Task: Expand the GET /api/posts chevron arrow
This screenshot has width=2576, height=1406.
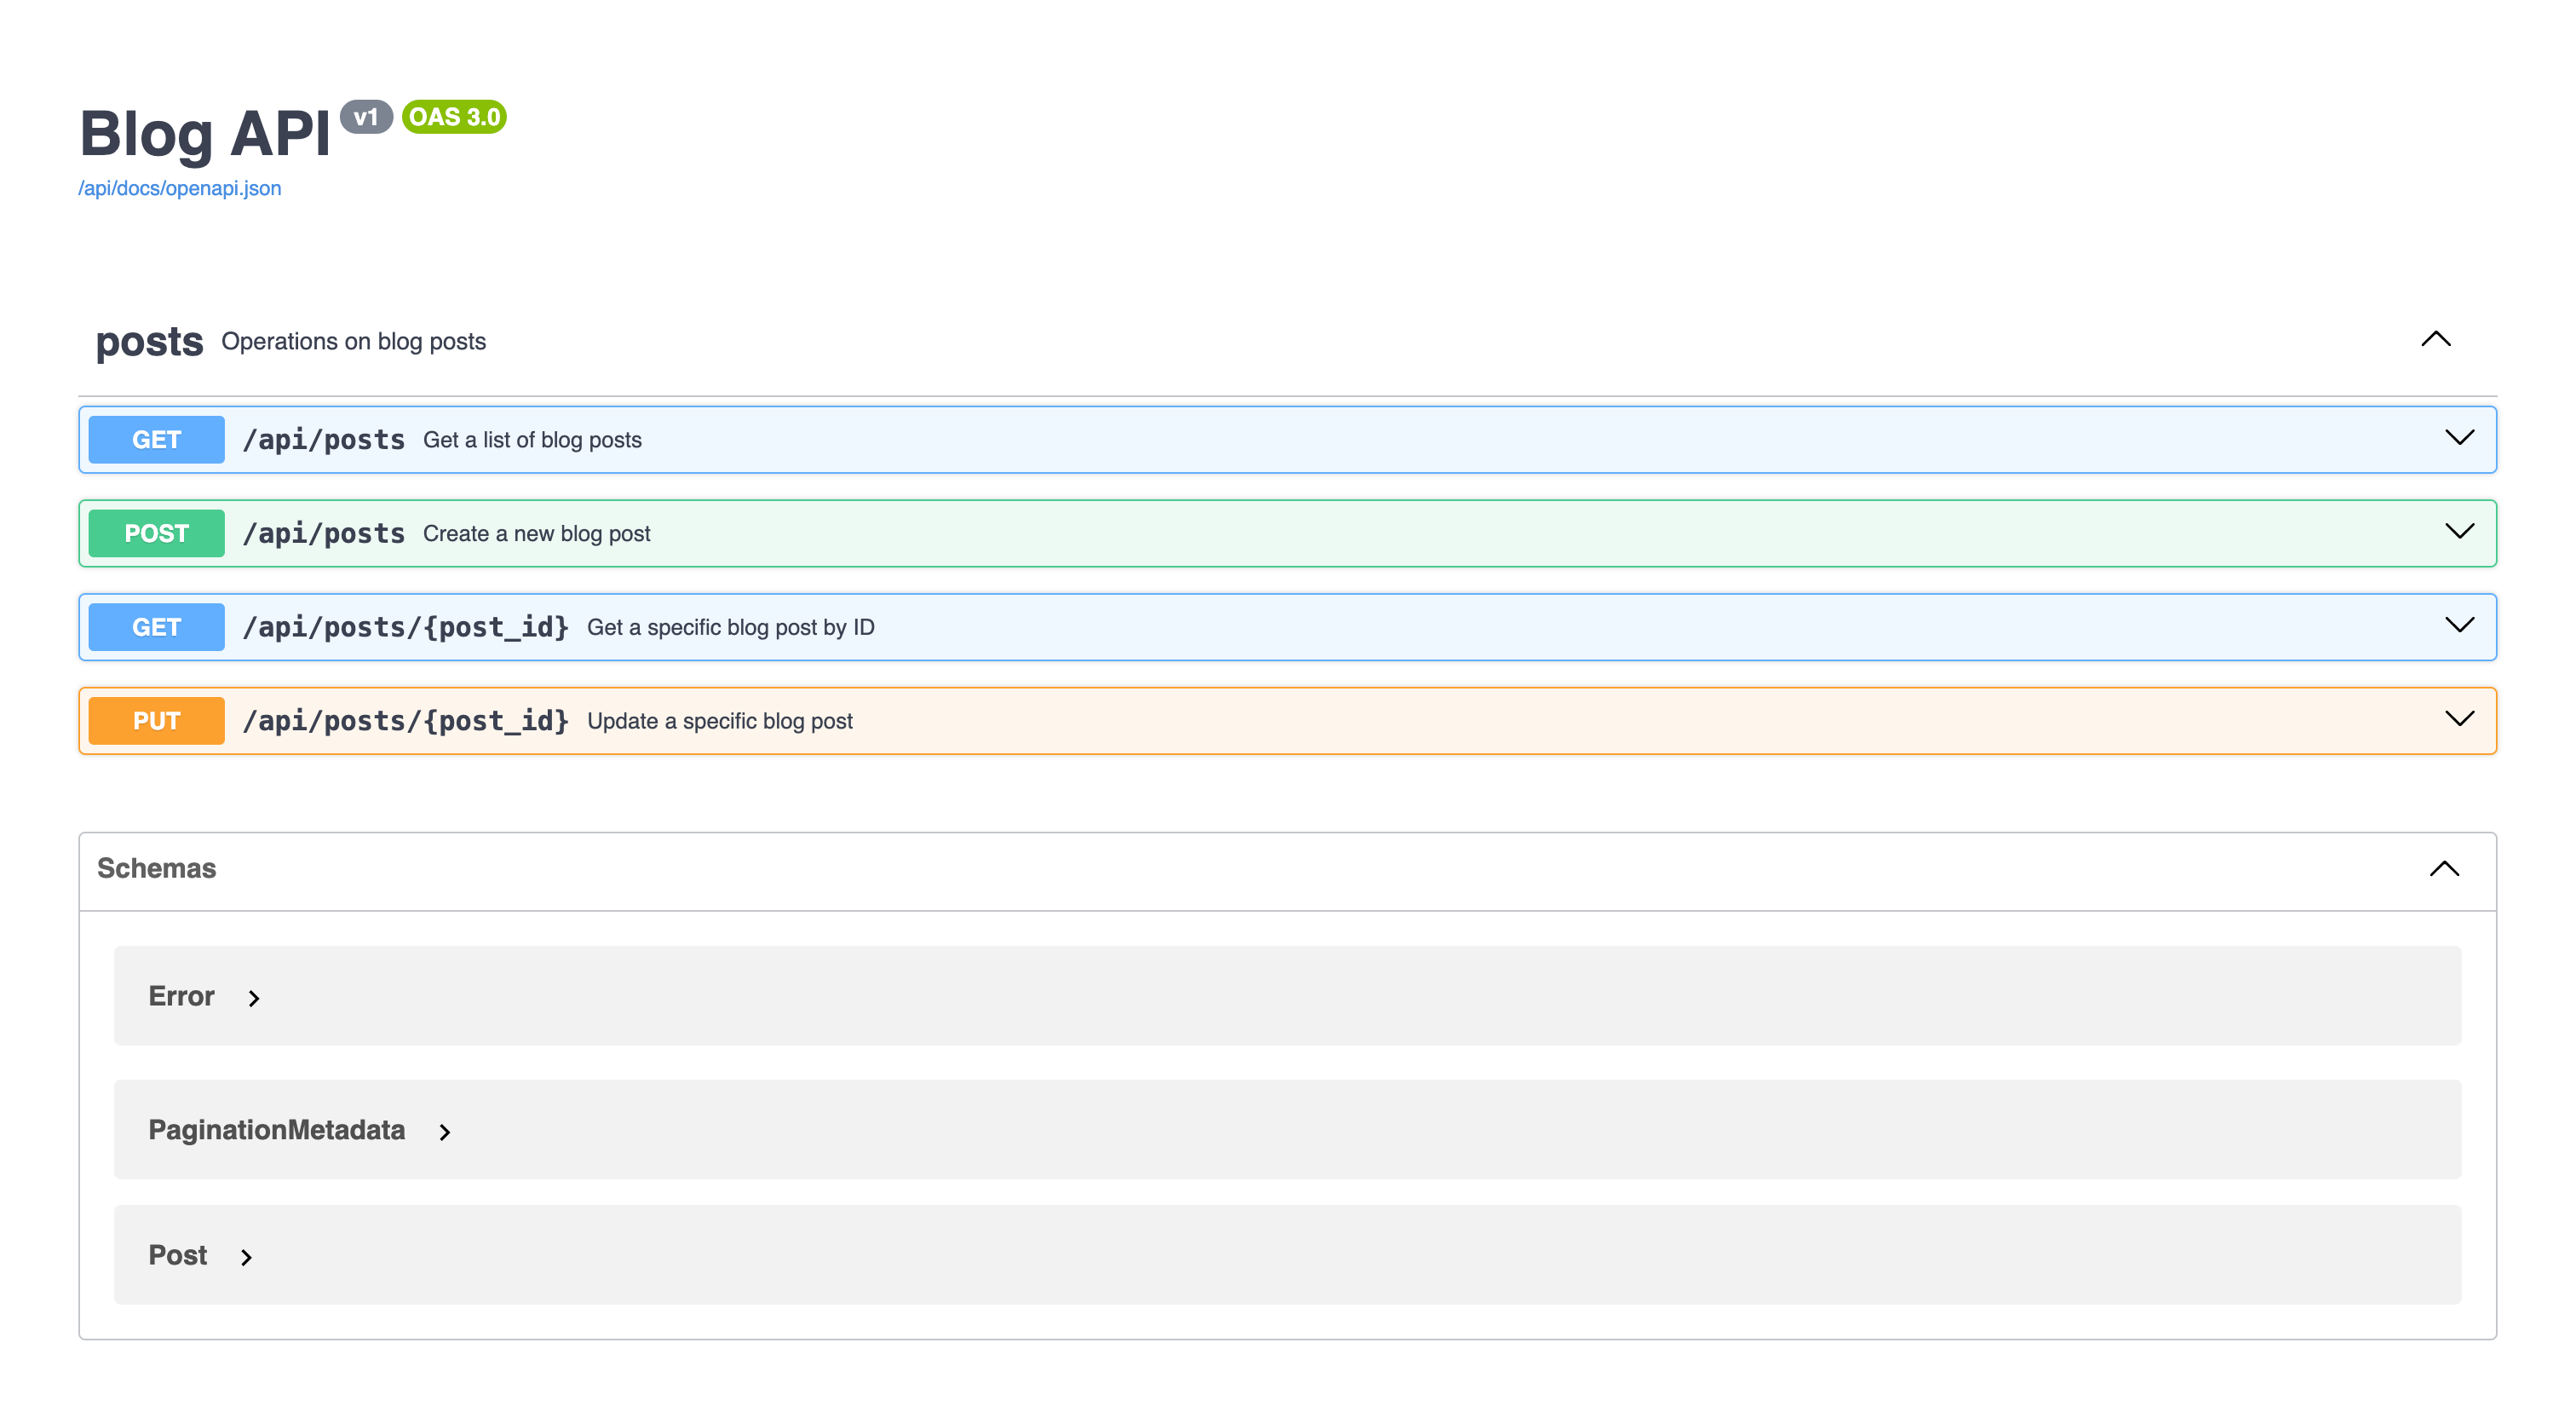Action: click(2459, 437)
